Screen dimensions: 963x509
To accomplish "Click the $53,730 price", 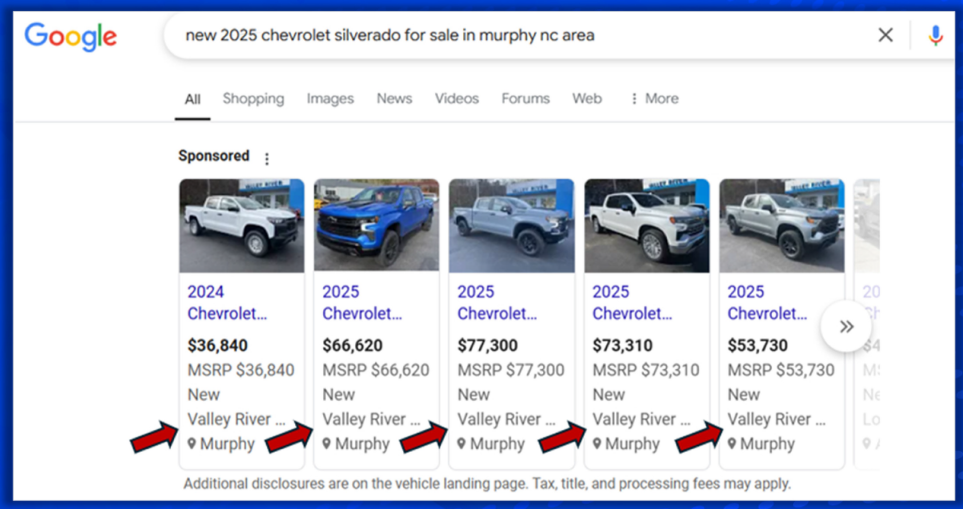I will click(x=758, y=346).
